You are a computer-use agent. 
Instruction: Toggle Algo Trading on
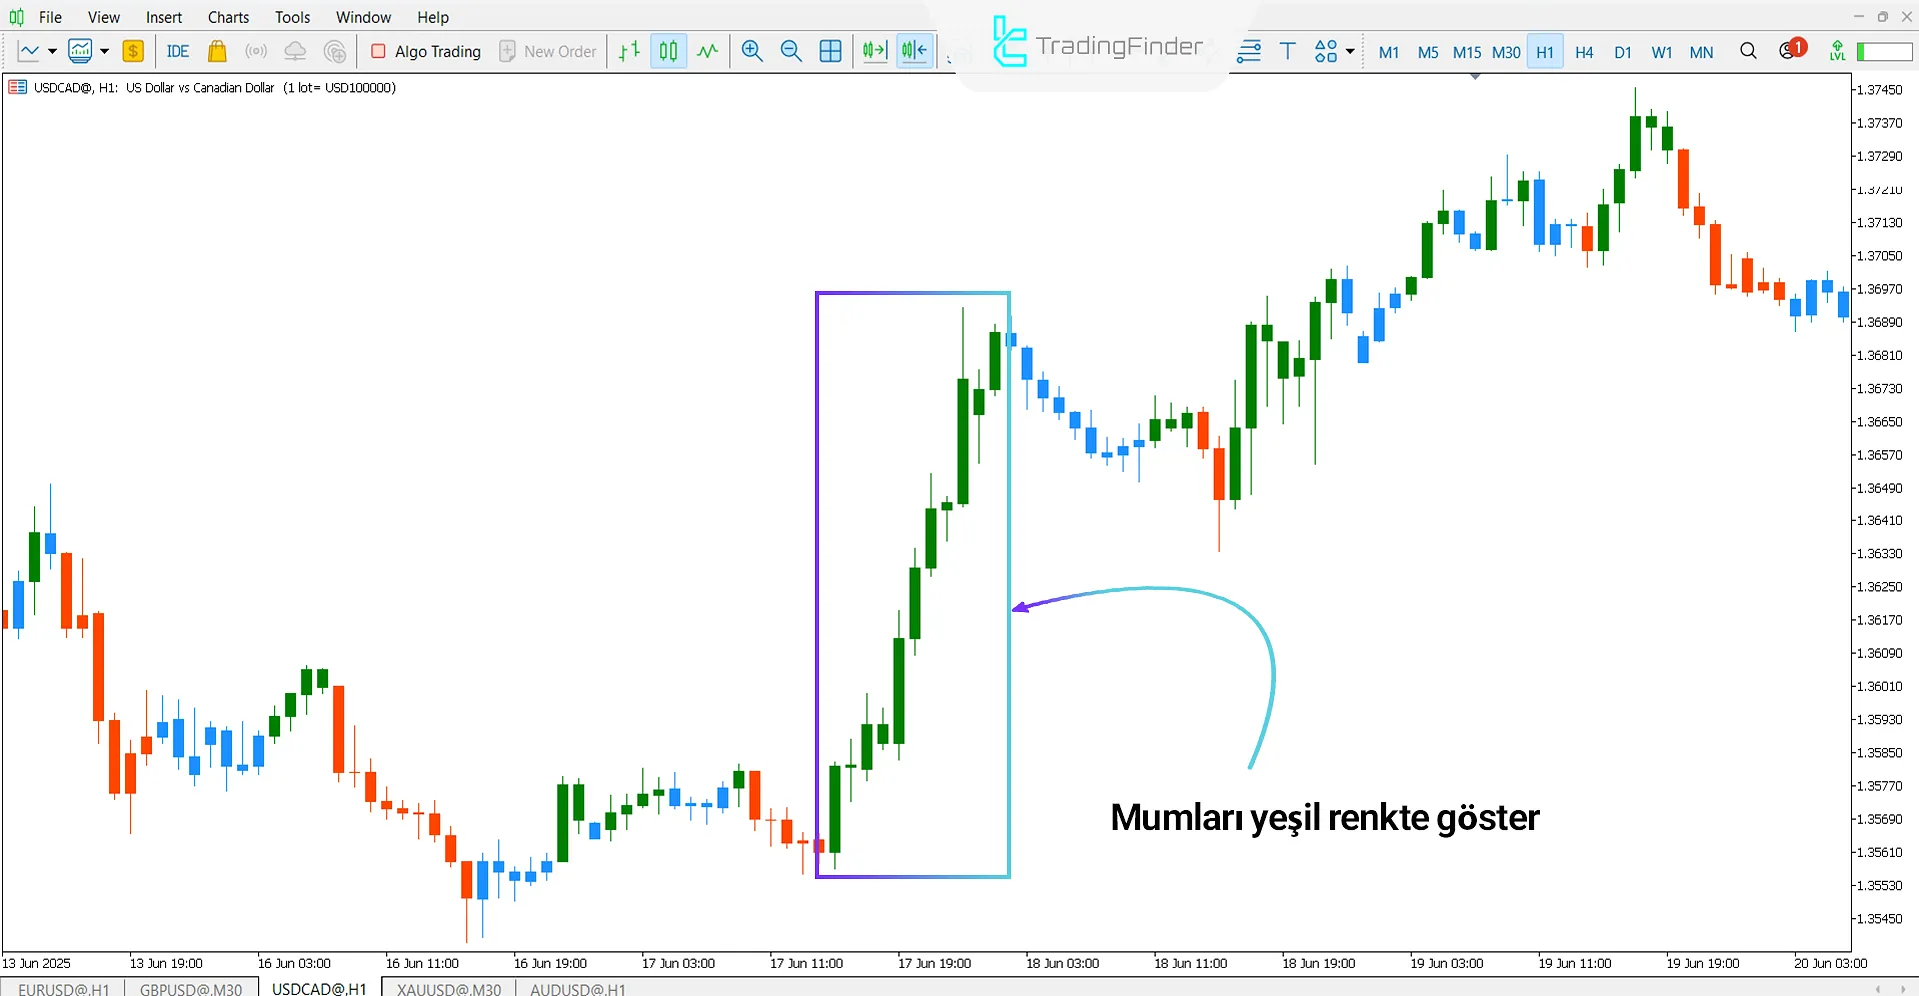pos(425,51)
